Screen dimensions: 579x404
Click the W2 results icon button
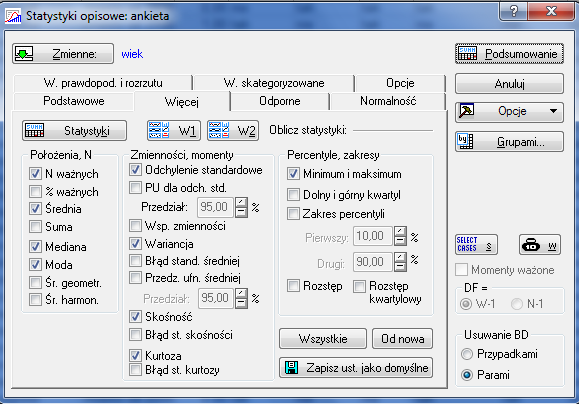pyautogui.click(x=233, y=131)
